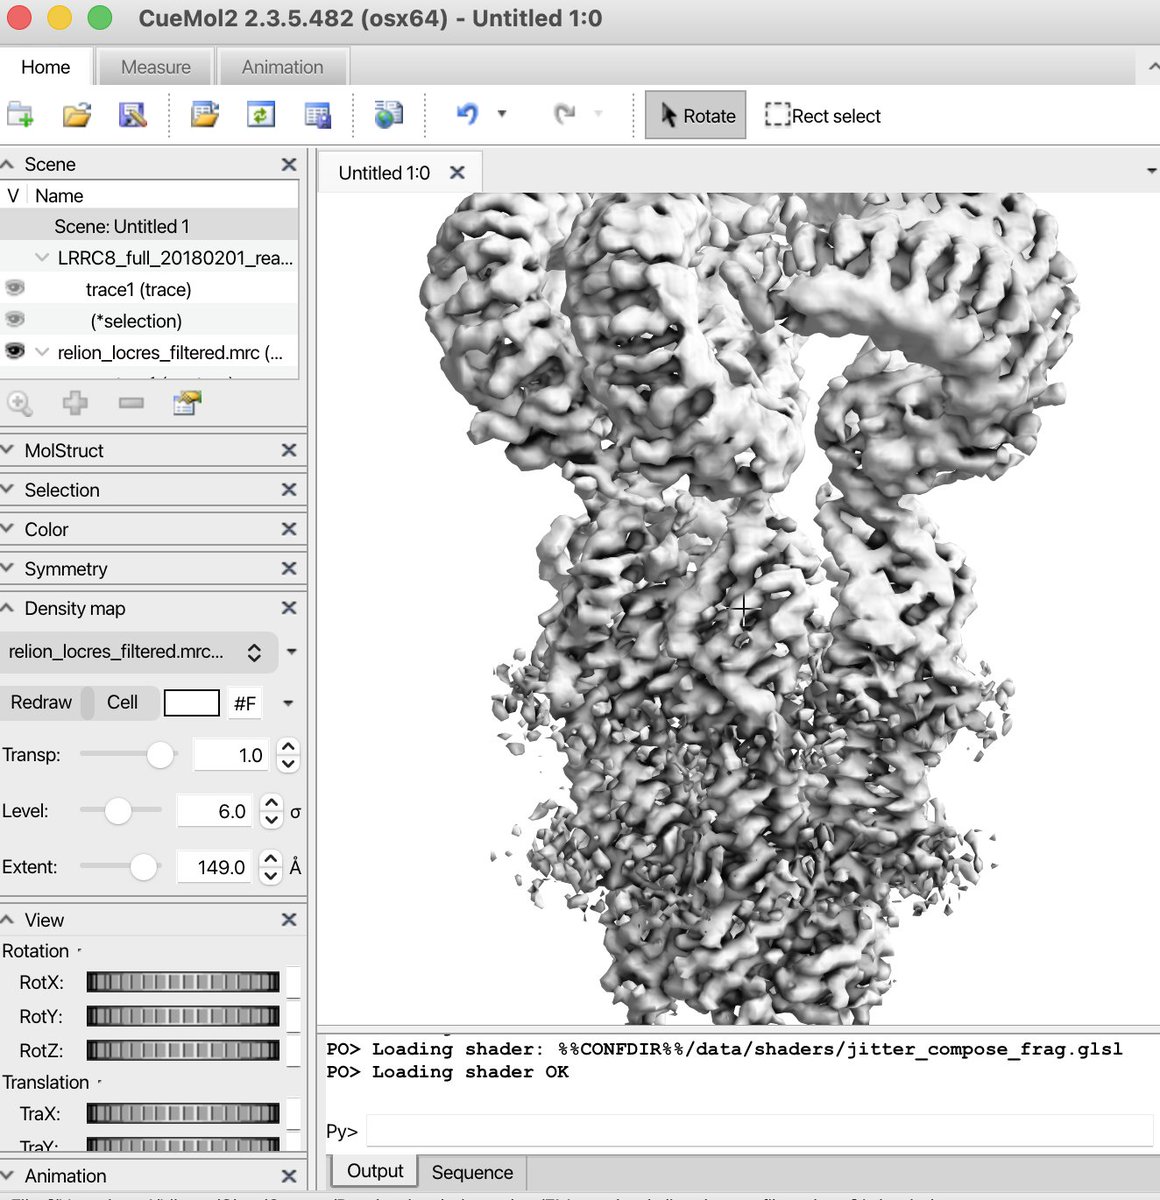This screenshot has width=1160, height=1200.
Task: Expand the MolStruct panel
Action: pyautogui.click(x=8, y=450)
